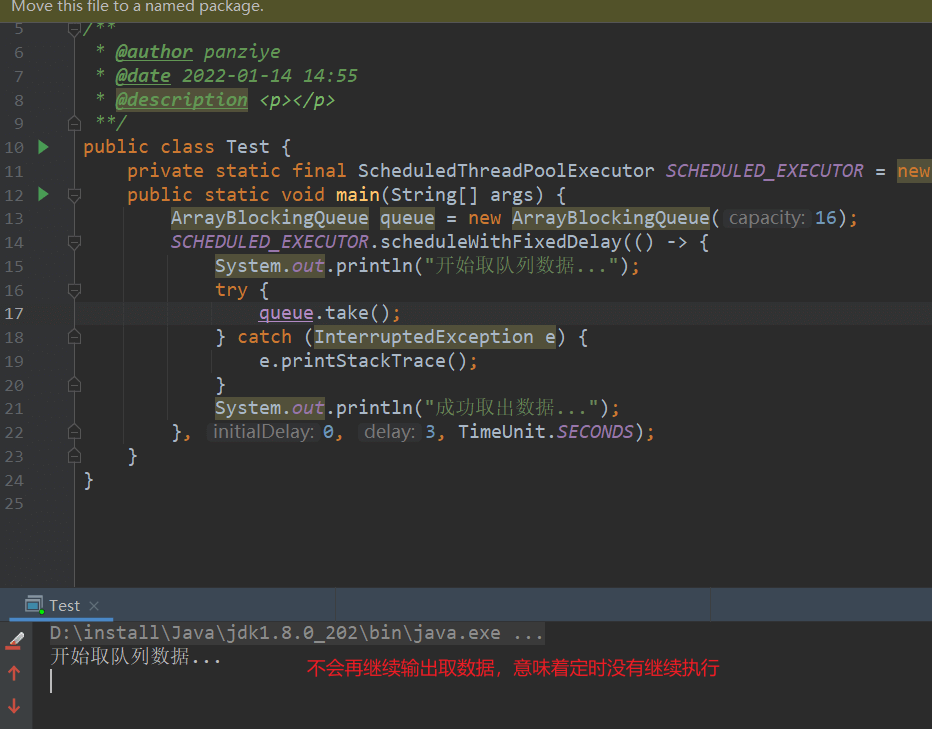Screen dimensions: 932x729
Task: Click the class name Test on line 10
Action: (247, 147)
